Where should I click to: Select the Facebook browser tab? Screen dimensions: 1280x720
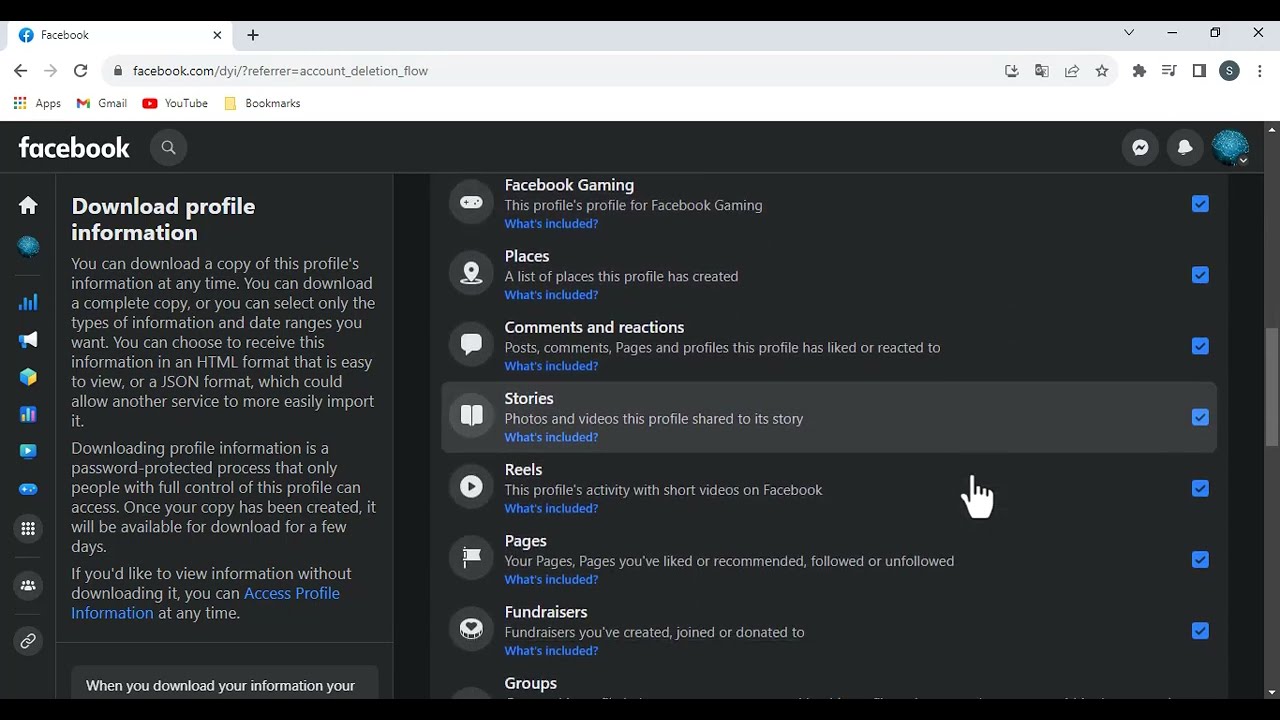(x=120, y=35)
